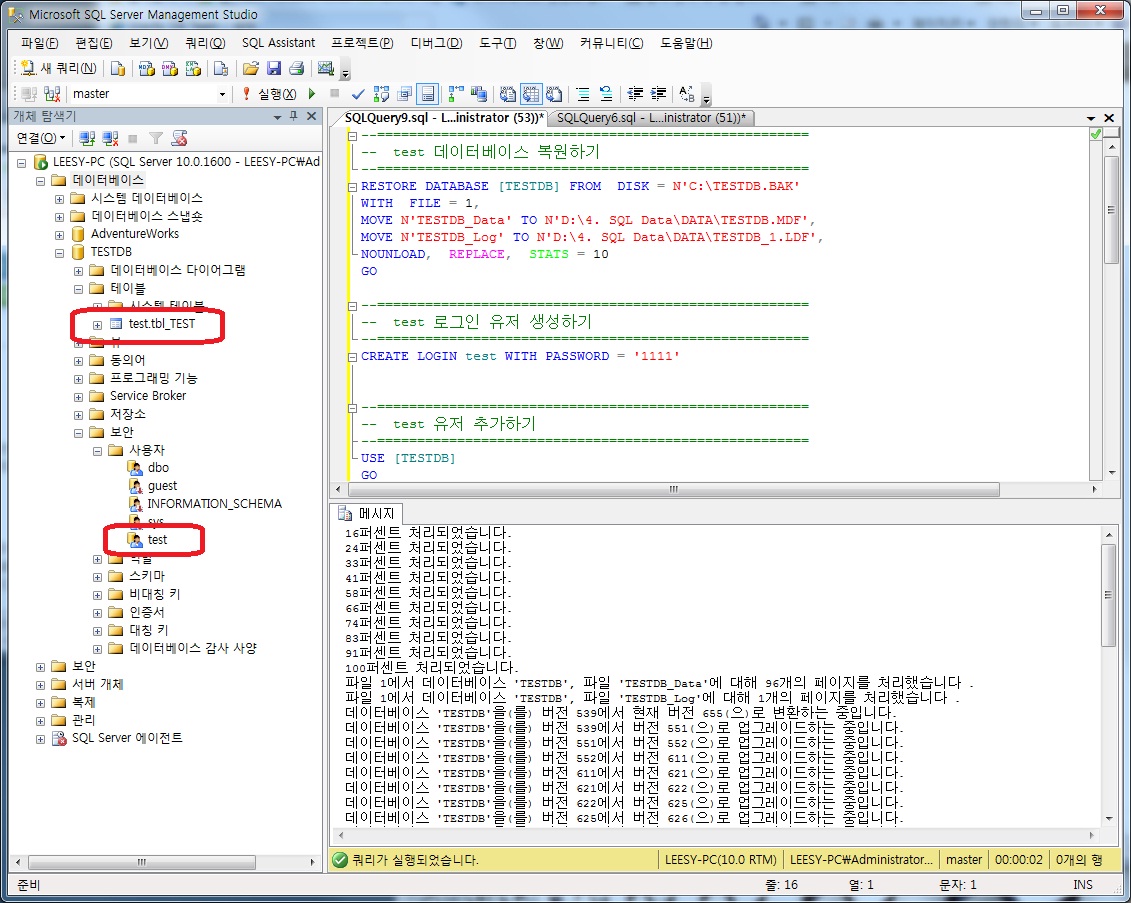Click the Object Explorer disconnect icon

[x=110, y=138]
